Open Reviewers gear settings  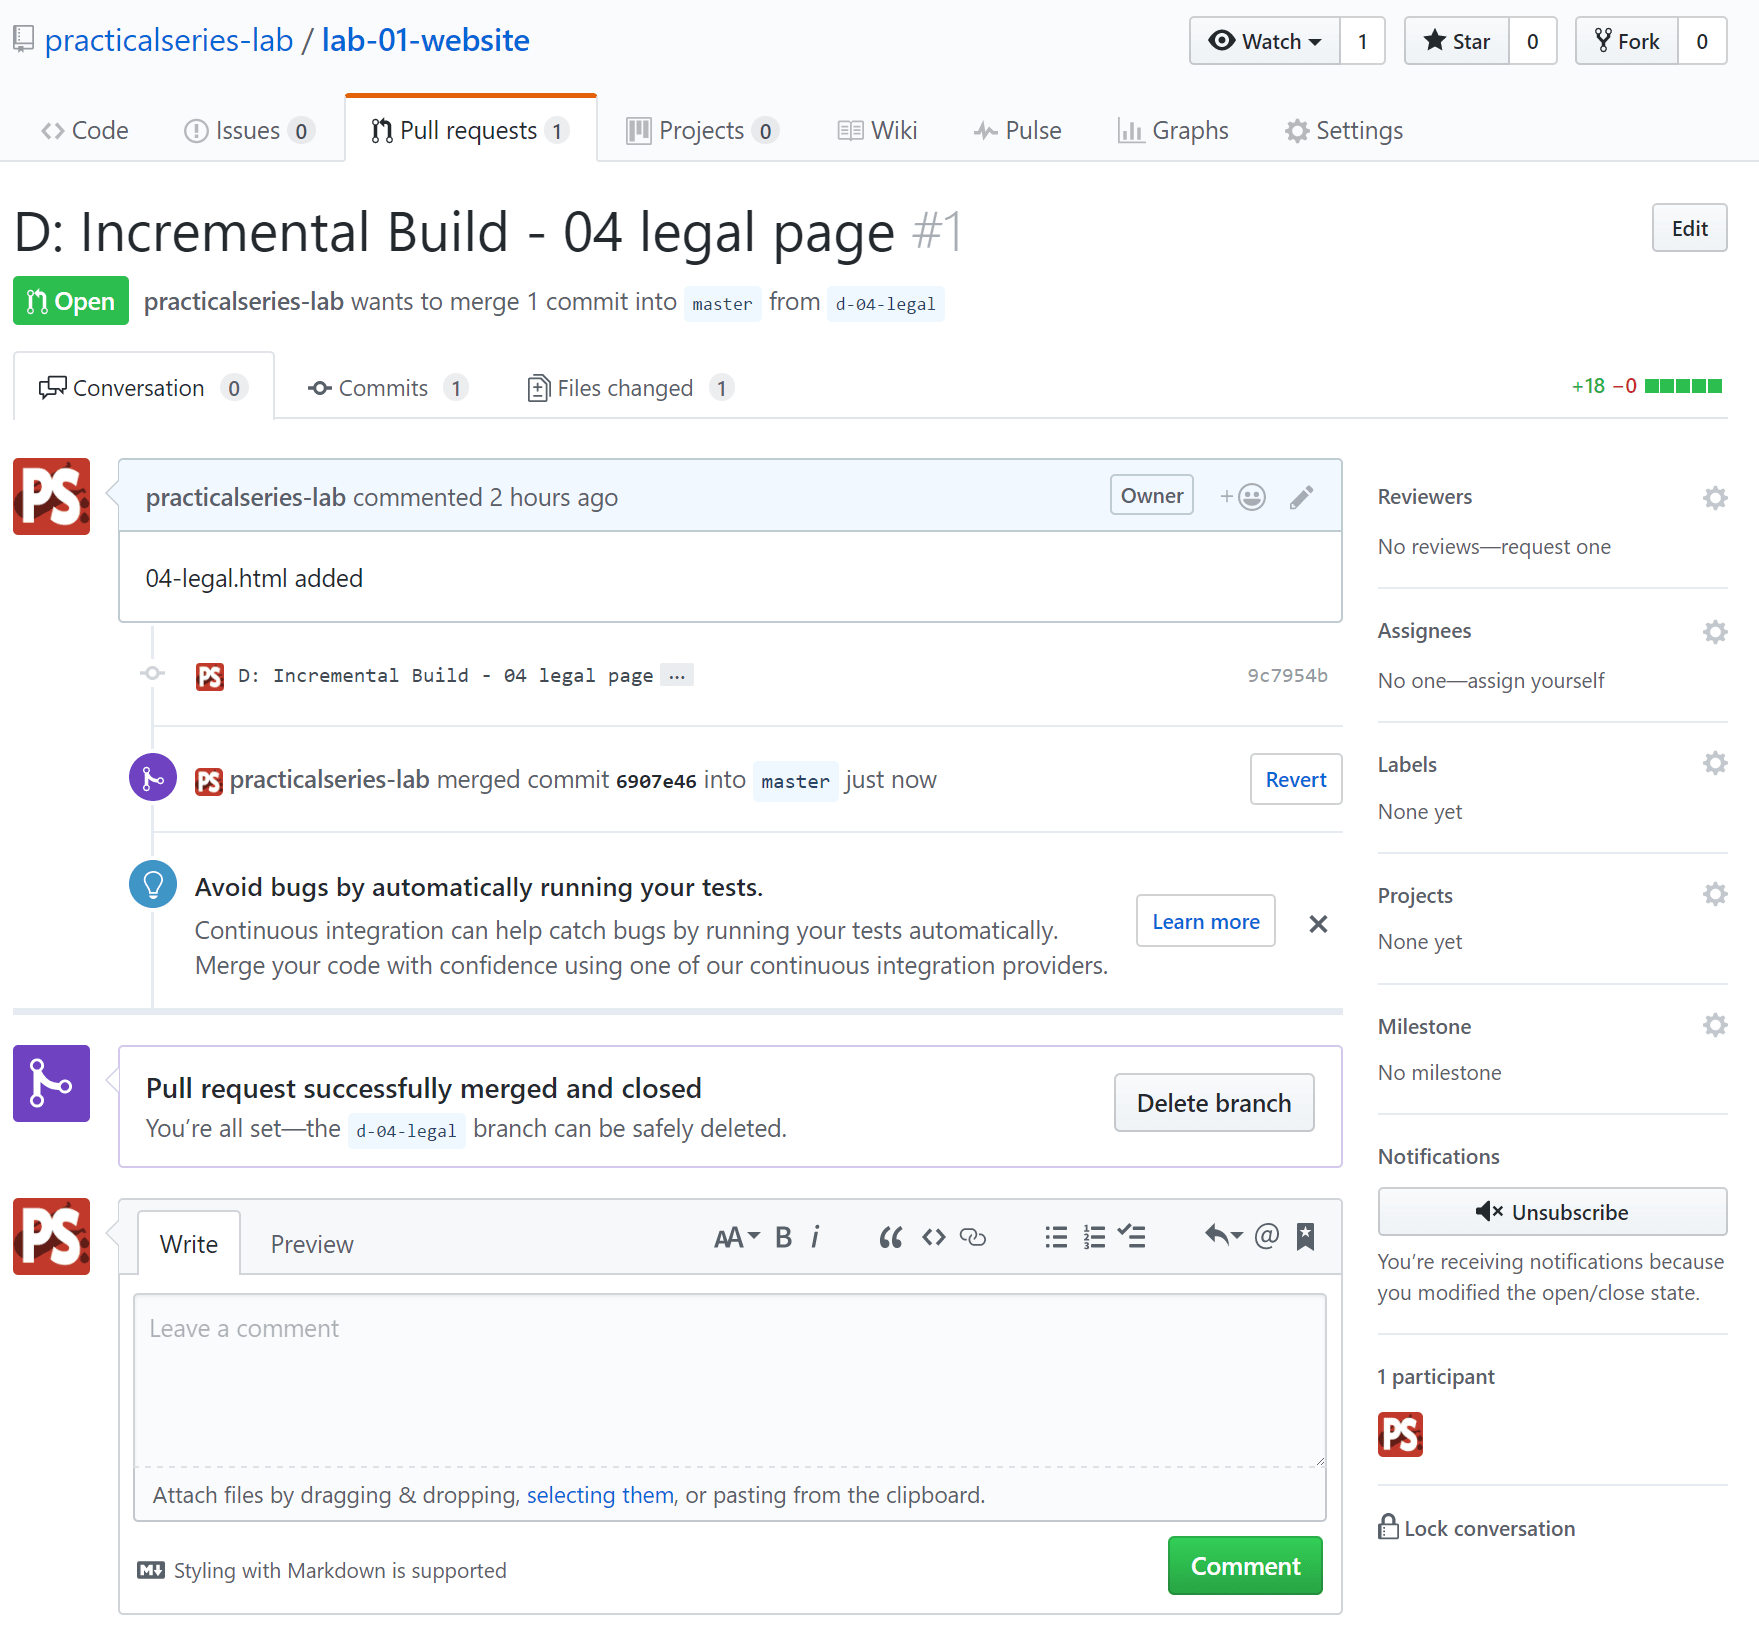point(1715,498)
